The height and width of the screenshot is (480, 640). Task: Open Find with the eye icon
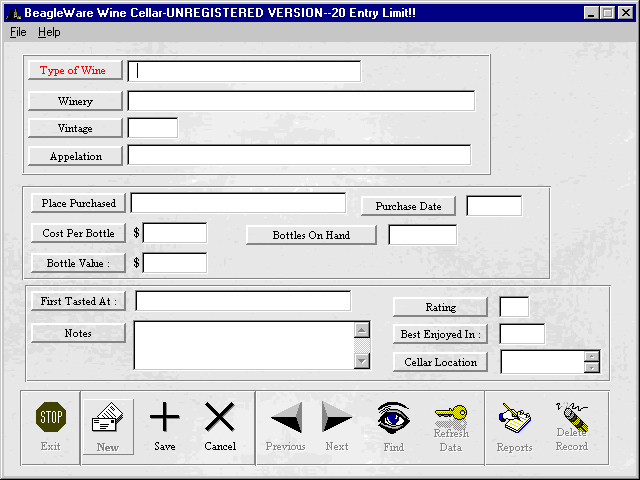pyautogui.click(x=394, y=418)
